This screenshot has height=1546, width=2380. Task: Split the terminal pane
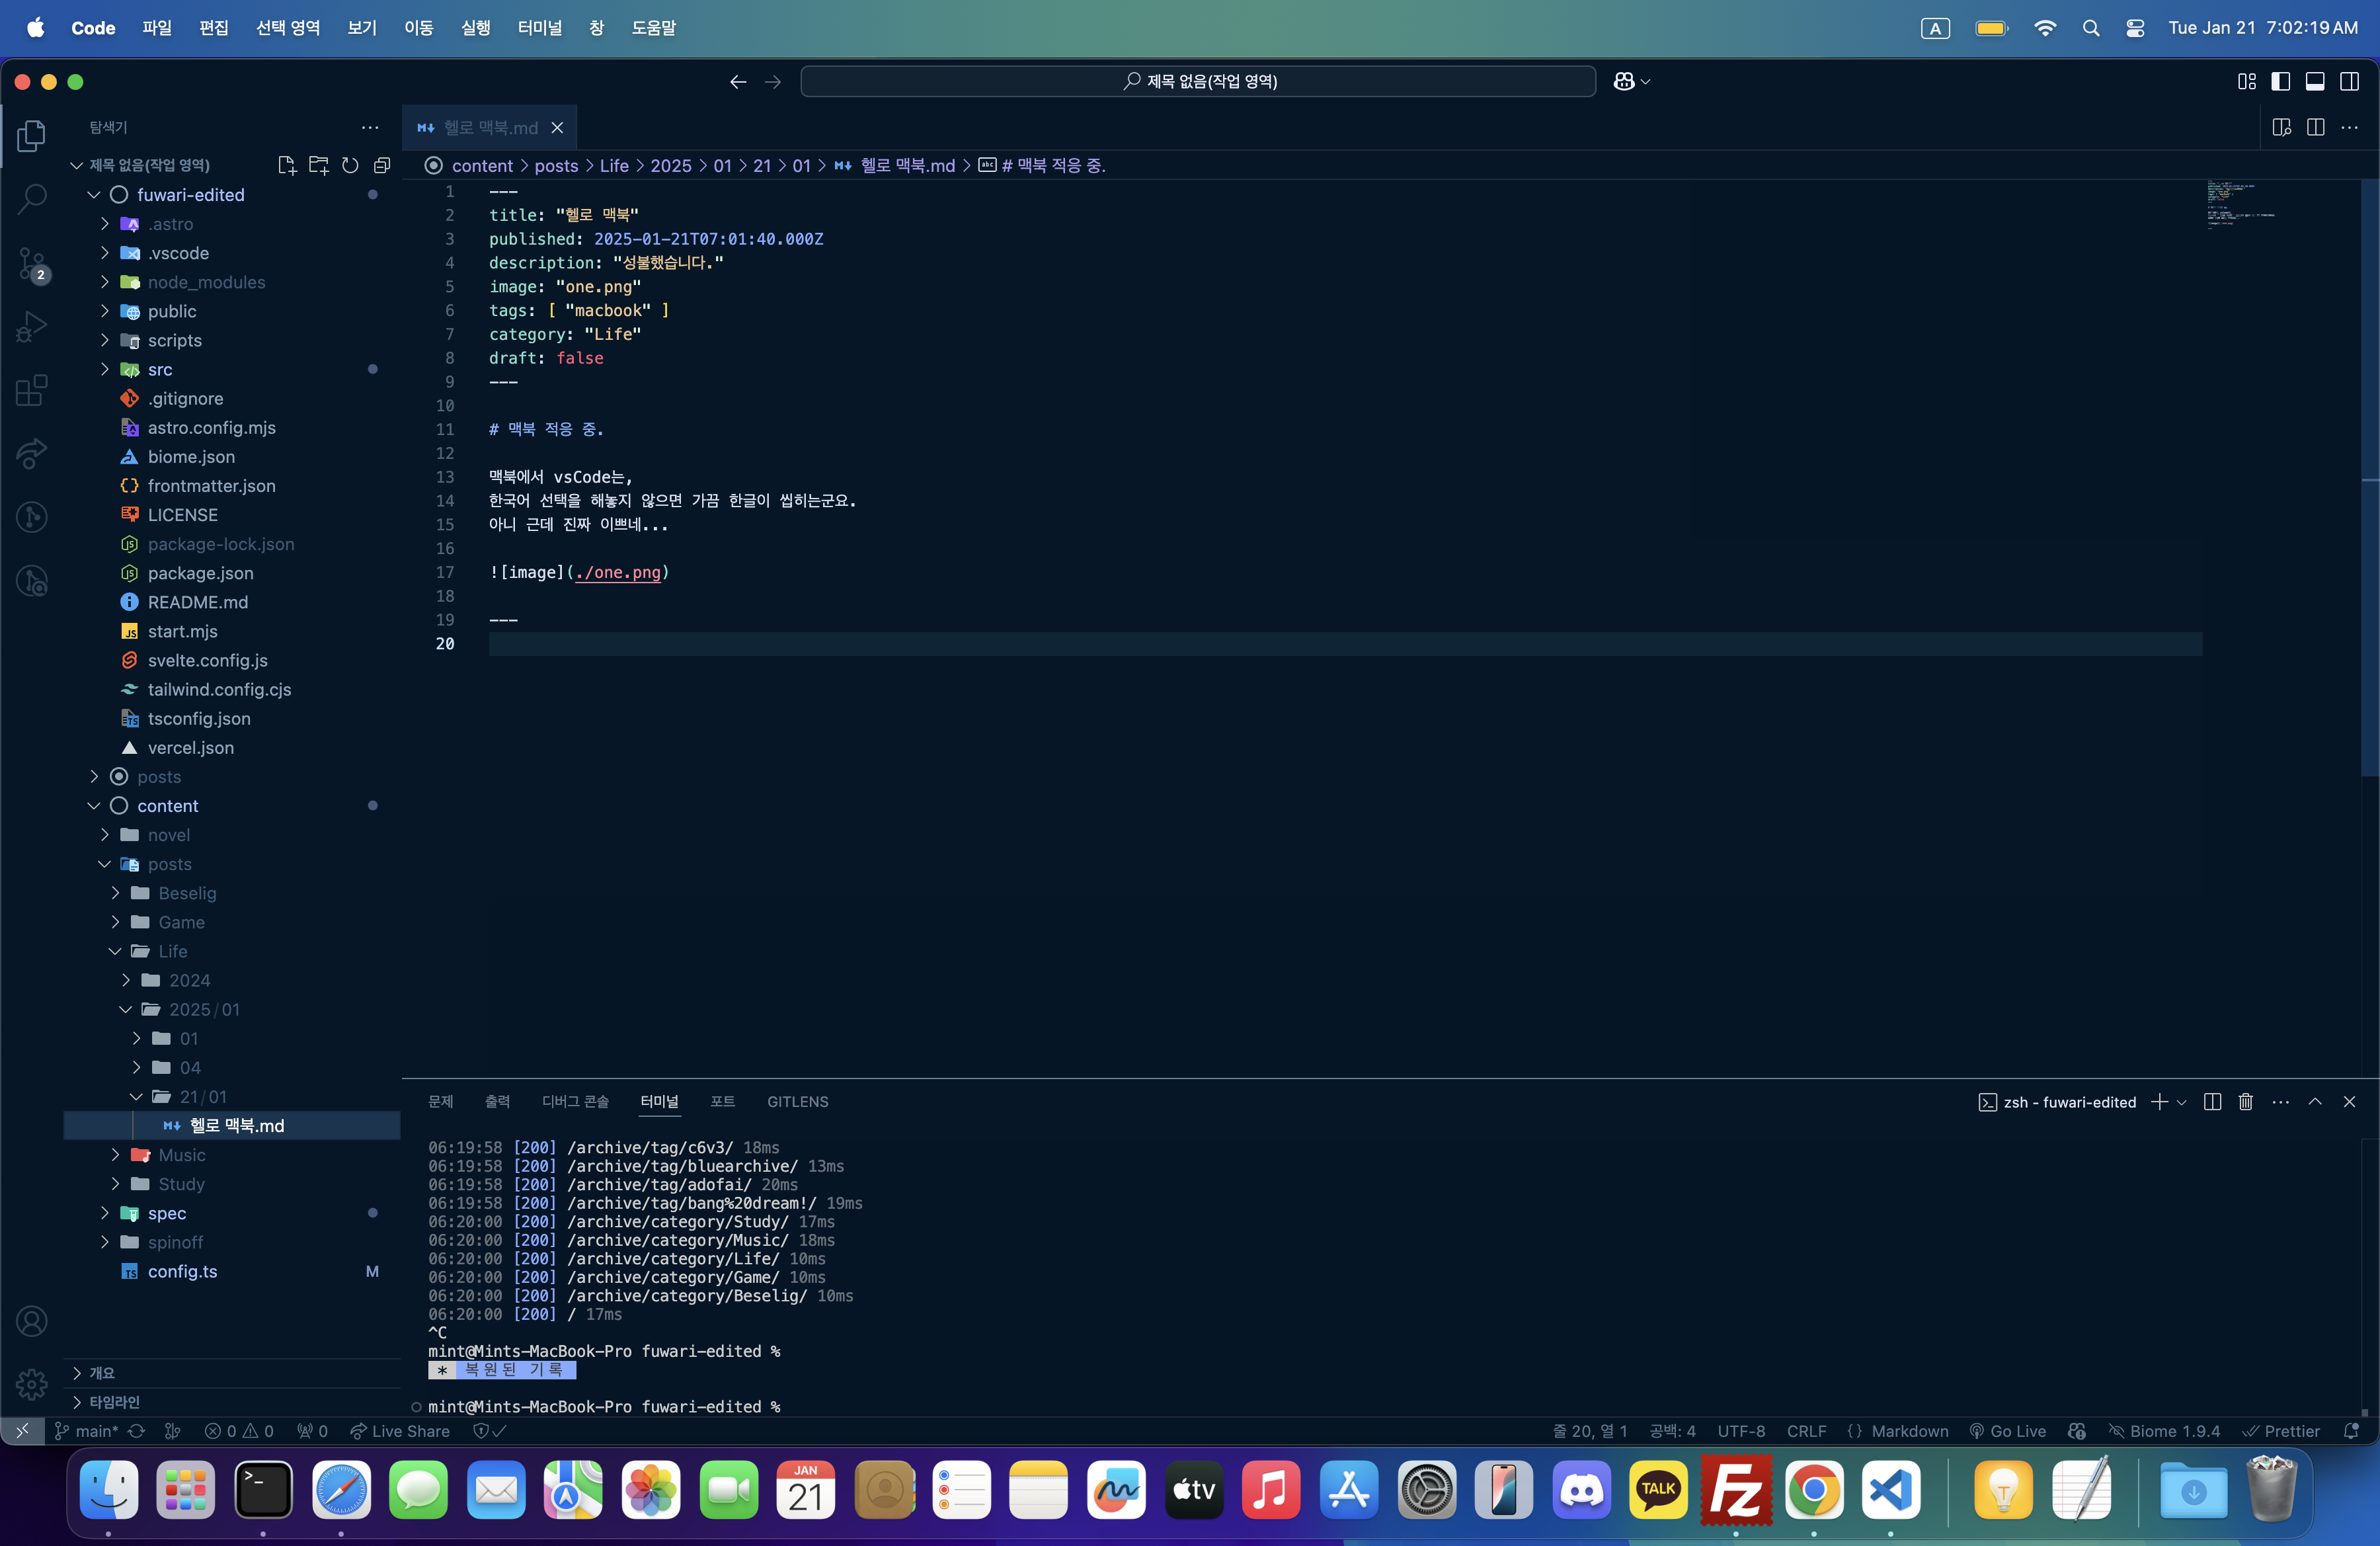point(2212,1101)
